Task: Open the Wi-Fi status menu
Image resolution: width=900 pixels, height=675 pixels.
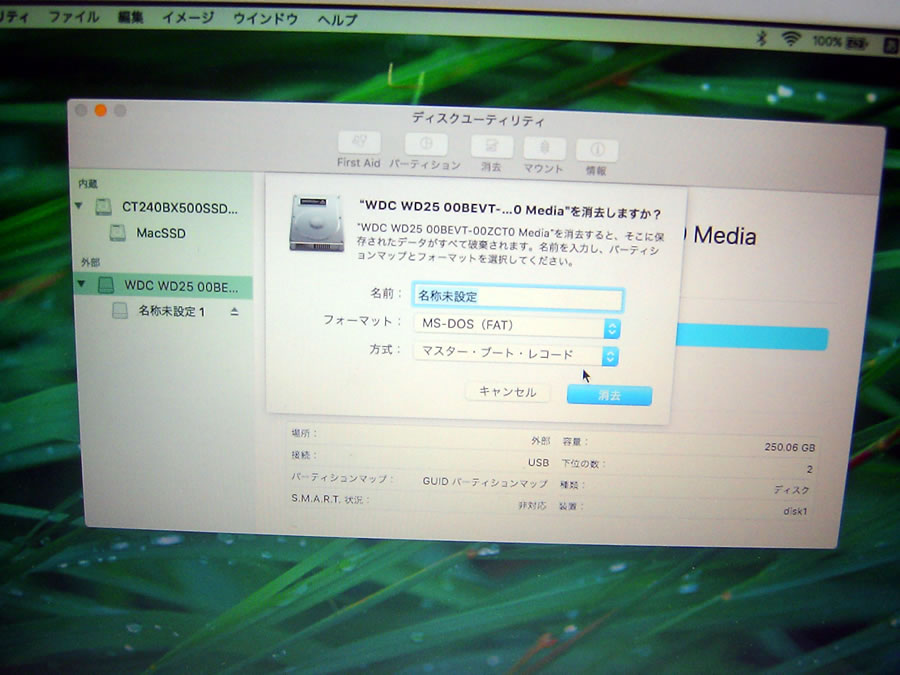Action: [791, 39]
